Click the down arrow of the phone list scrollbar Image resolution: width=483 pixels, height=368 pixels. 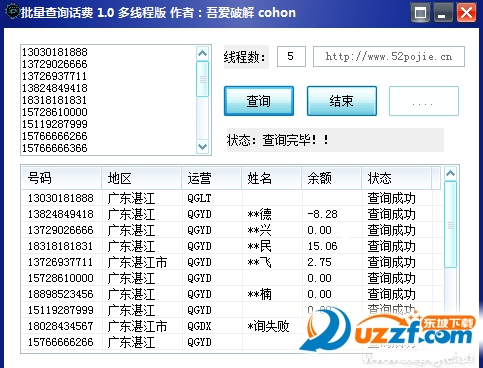click(x=202, y=147)
